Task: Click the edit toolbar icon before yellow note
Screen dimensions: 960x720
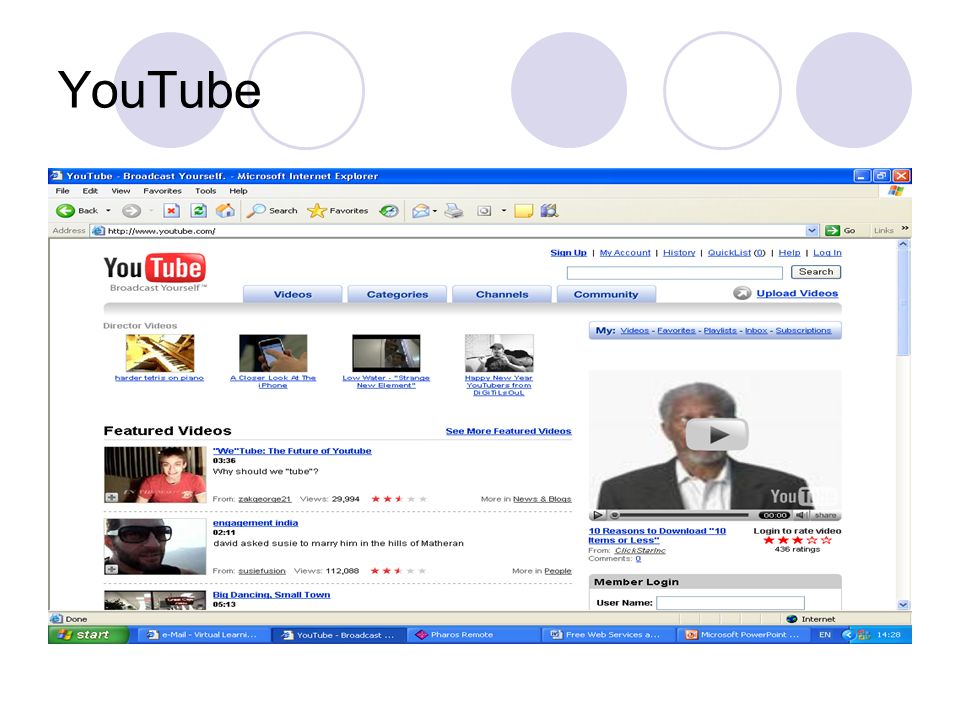Action: [484, 211]
